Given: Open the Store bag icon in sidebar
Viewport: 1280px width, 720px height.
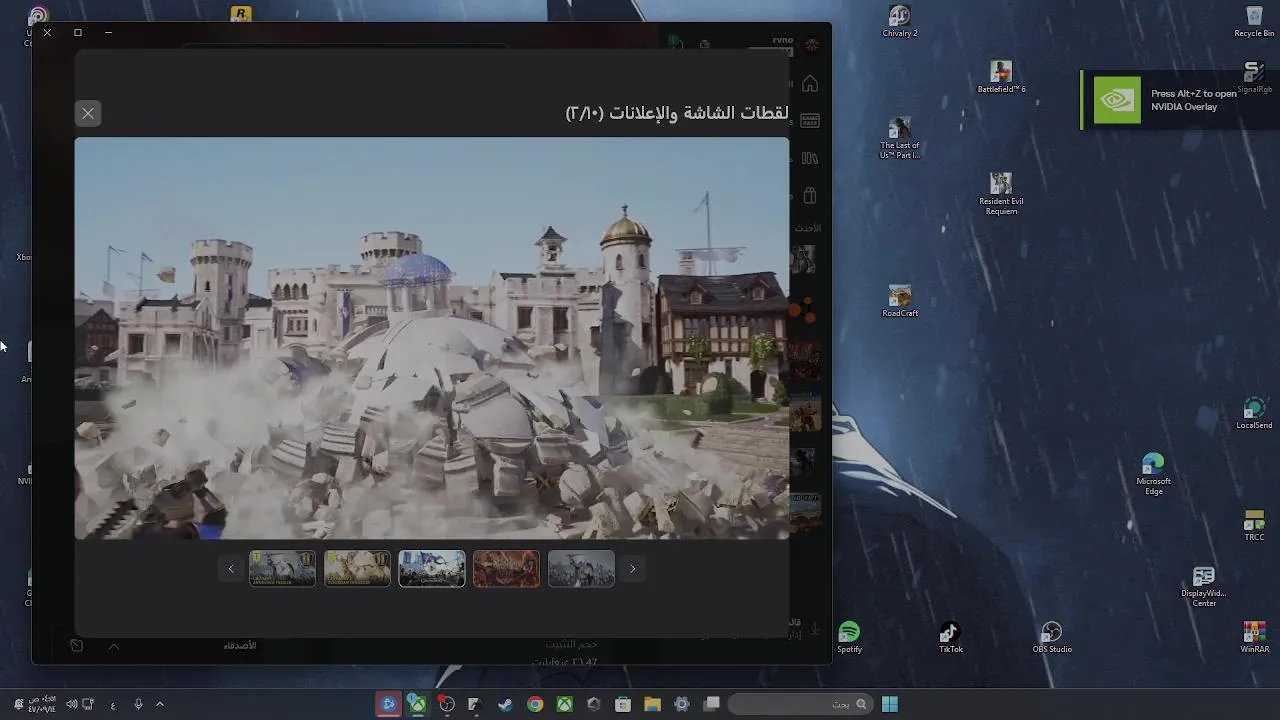Looking at the screenshot, I should pyautogui.click(x=810, y=195).
